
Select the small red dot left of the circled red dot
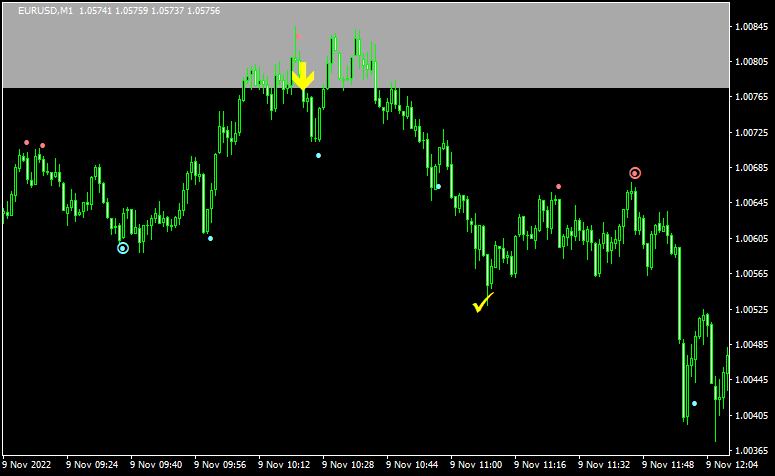point(558,186)
